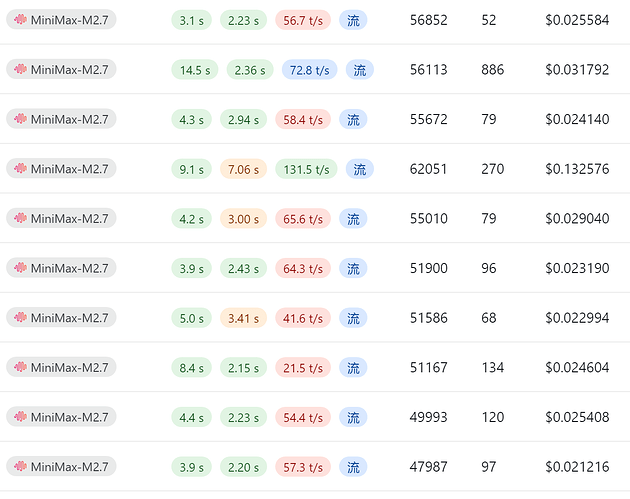The height and width of the screenshot is (499, 630).
Task: Click output token count 134
Action: click(x=493, y=367)
